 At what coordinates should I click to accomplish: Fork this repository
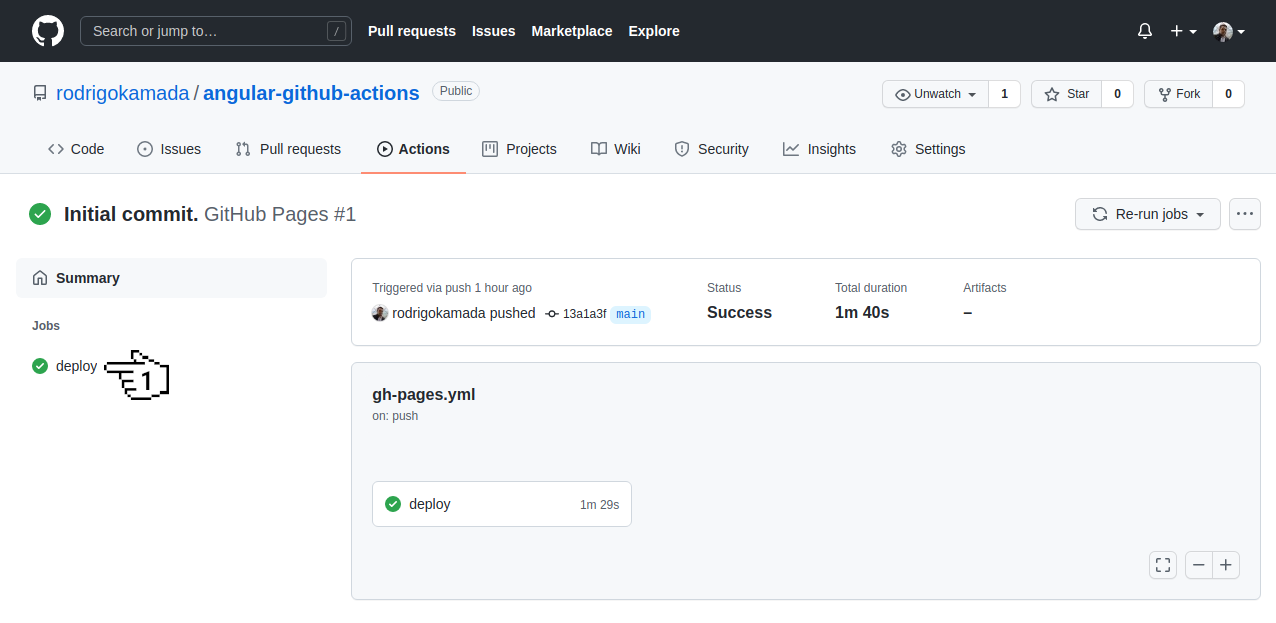click(1179, 94)
